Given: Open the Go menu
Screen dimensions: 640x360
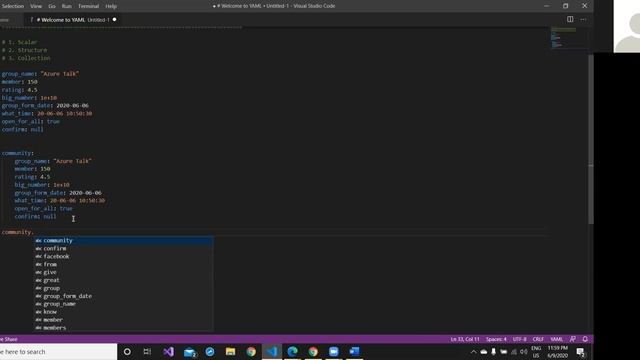Looking at the screenshot, I should [52, 6].
